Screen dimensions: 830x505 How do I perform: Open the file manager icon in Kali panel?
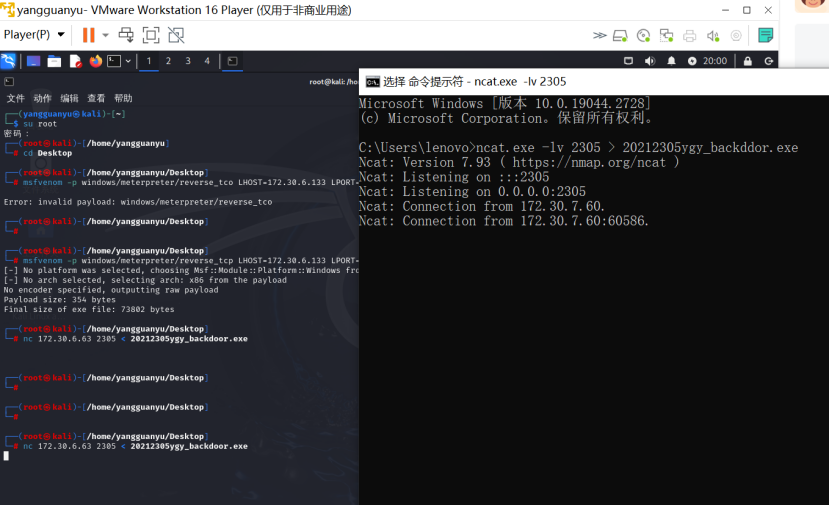point(54,61)
